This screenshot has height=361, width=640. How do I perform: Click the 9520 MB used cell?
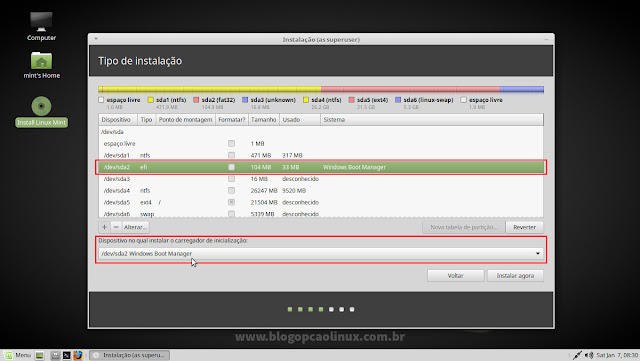coord(294,190)
